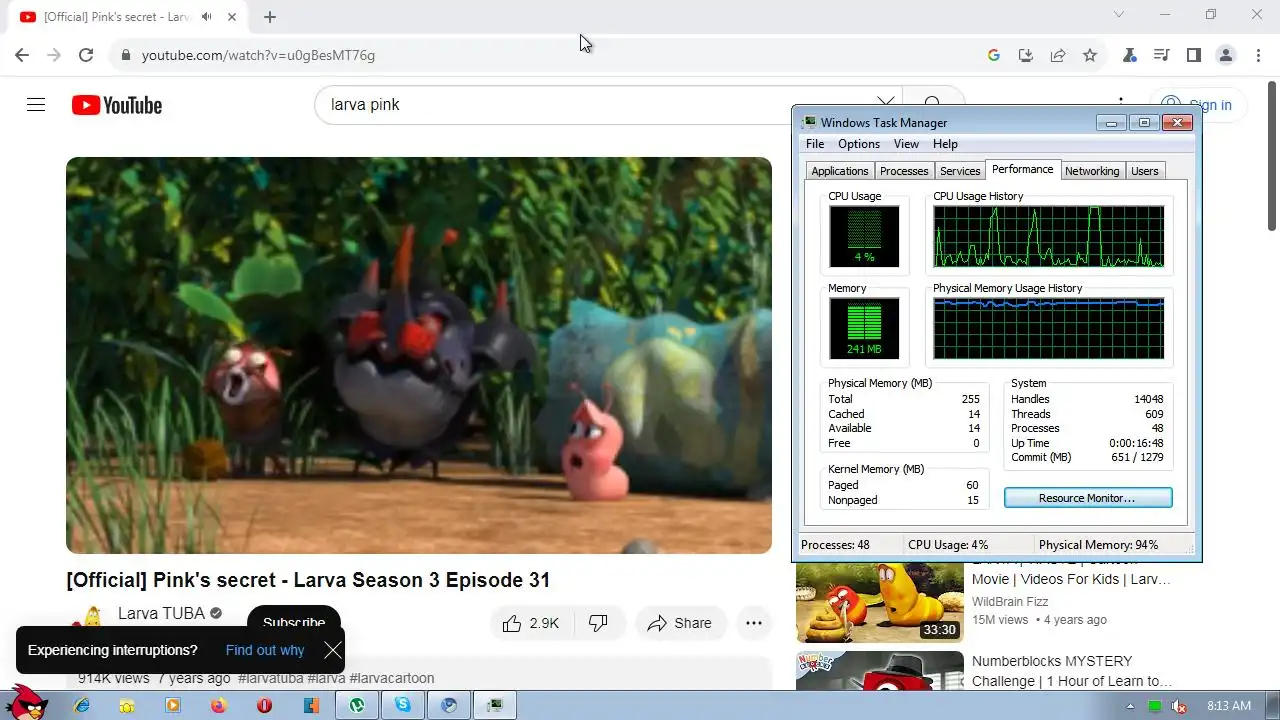
Task: Open the YouTube hamburger guide menu
Action: click(36, 105)
